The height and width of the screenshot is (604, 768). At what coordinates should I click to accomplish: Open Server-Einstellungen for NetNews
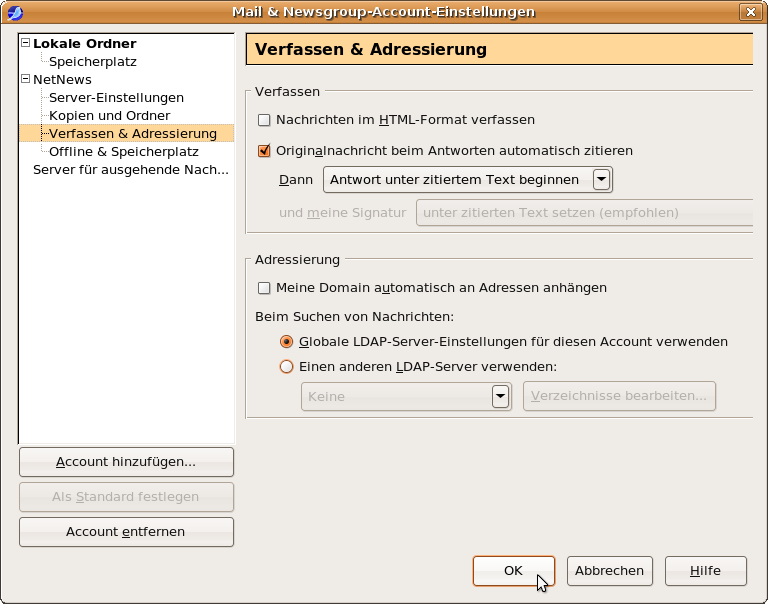click(116, 97)
